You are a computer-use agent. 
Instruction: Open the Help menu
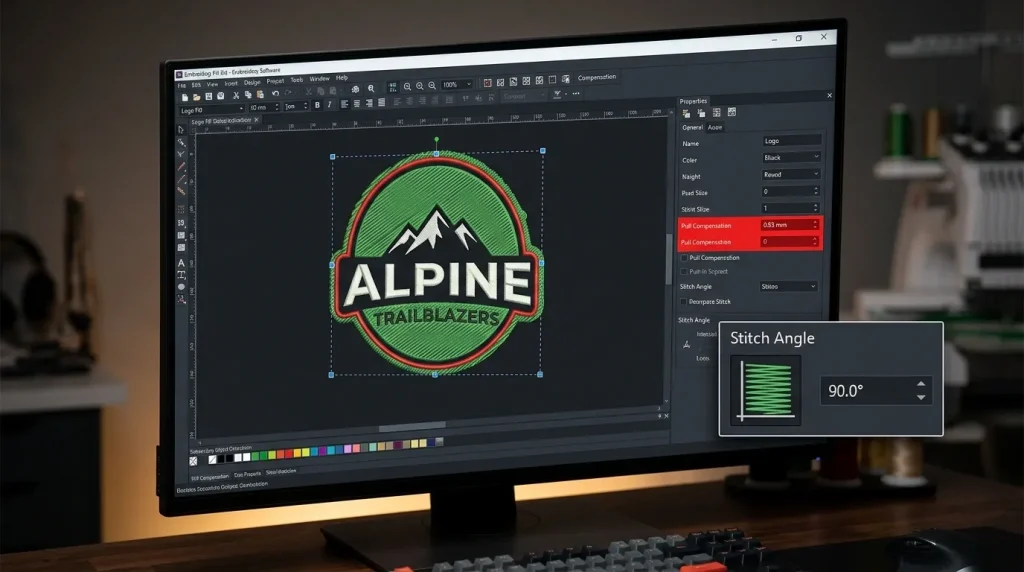coord(342,78)
